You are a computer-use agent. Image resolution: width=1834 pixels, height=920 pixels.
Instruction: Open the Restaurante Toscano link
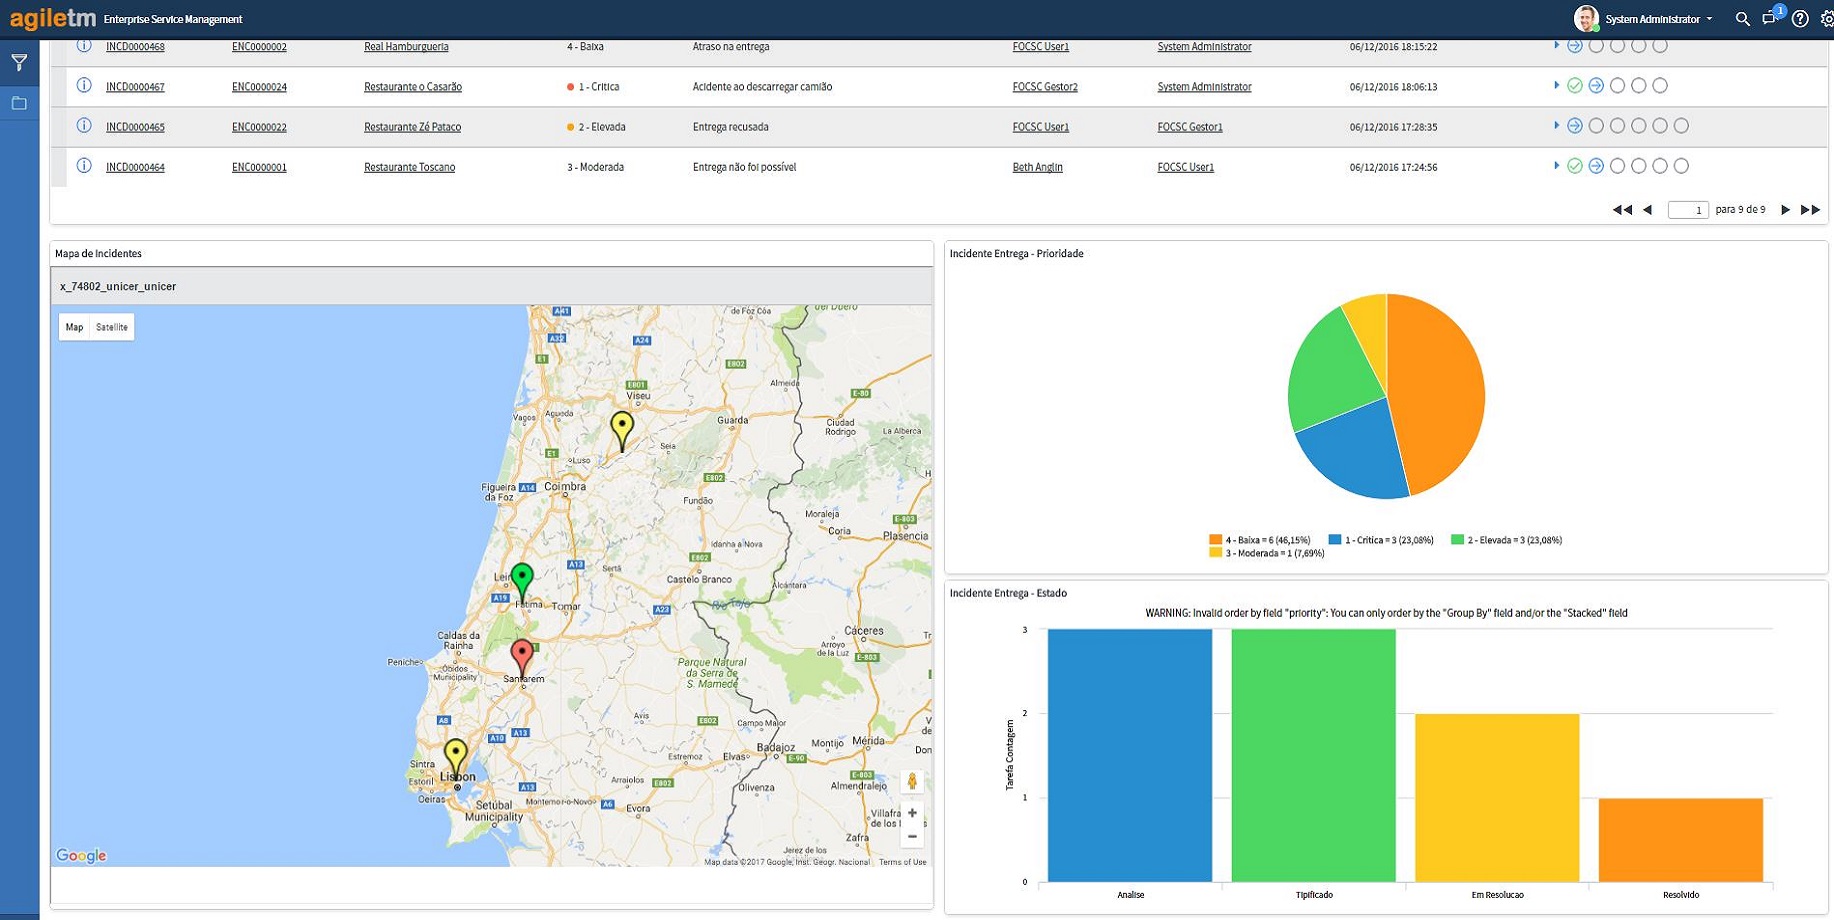tap(409, 167)
